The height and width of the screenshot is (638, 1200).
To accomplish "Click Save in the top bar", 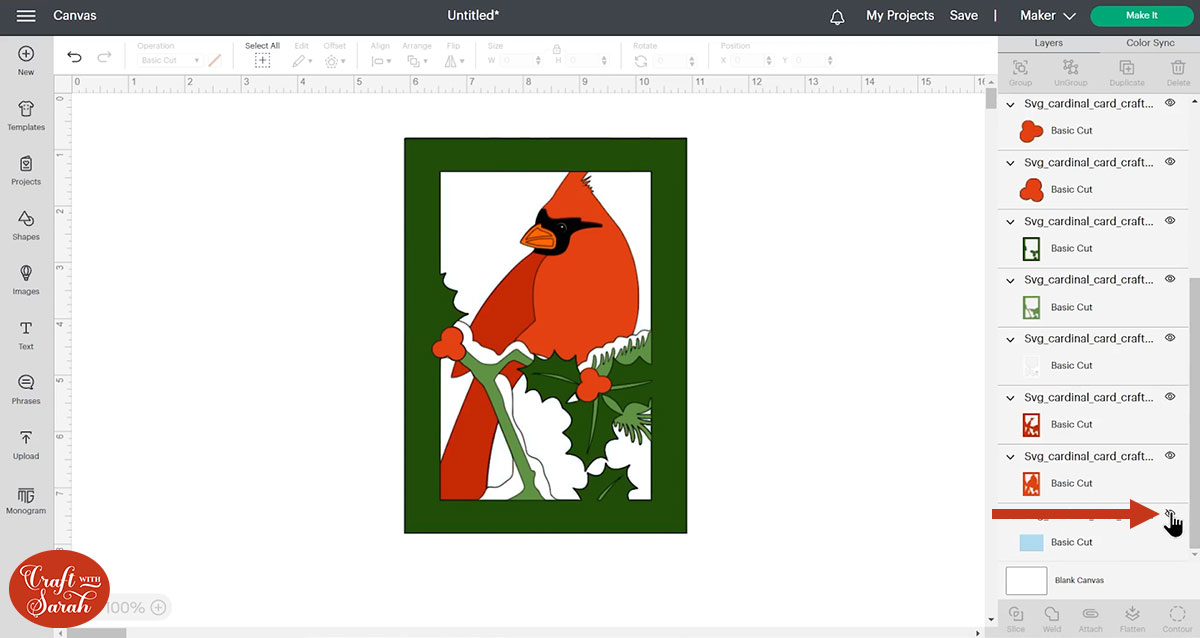I will coord(963,16).
